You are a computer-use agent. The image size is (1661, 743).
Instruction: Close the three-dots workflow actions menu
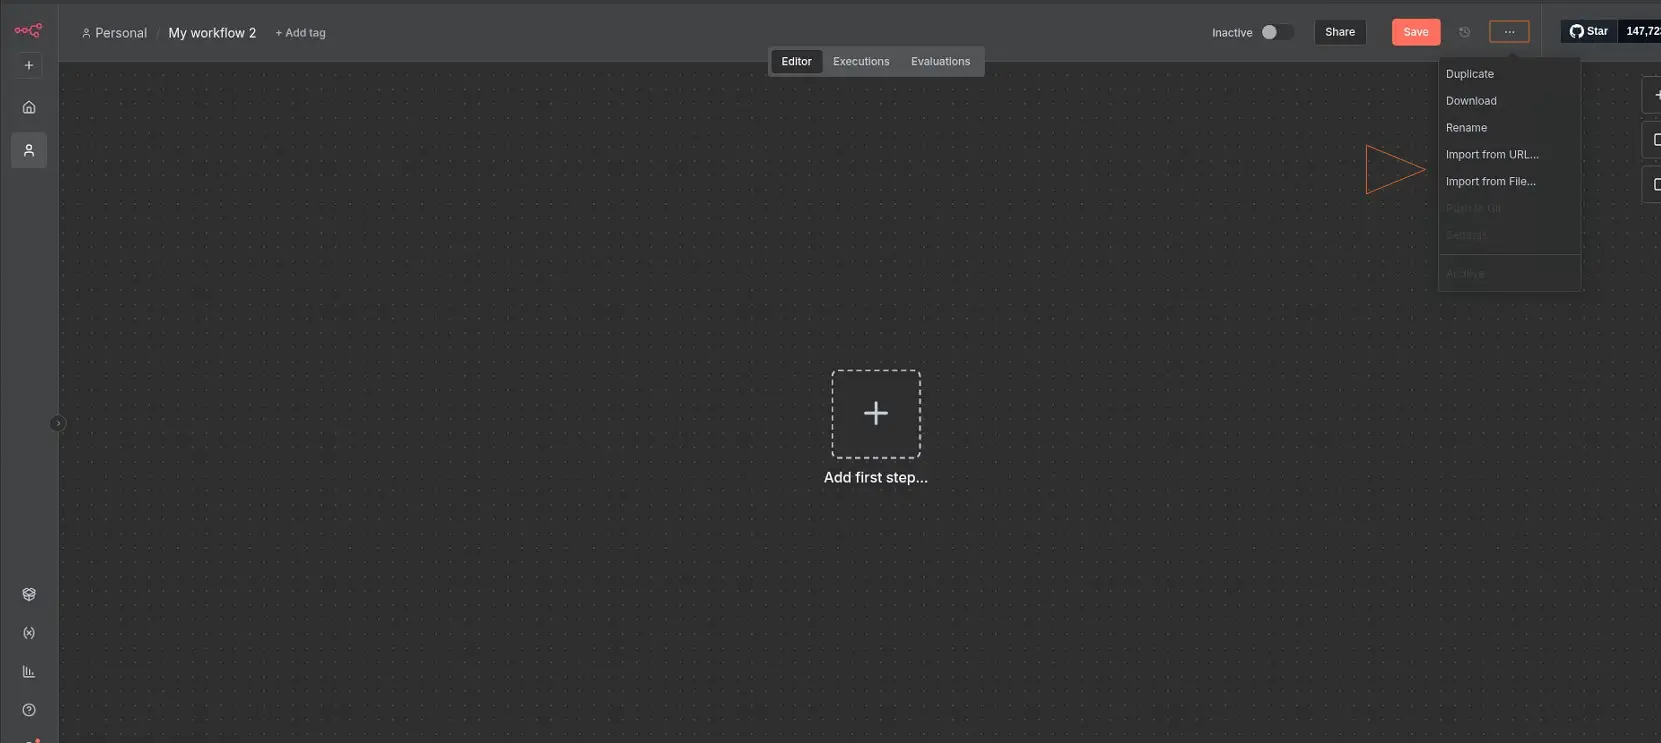1509,32
